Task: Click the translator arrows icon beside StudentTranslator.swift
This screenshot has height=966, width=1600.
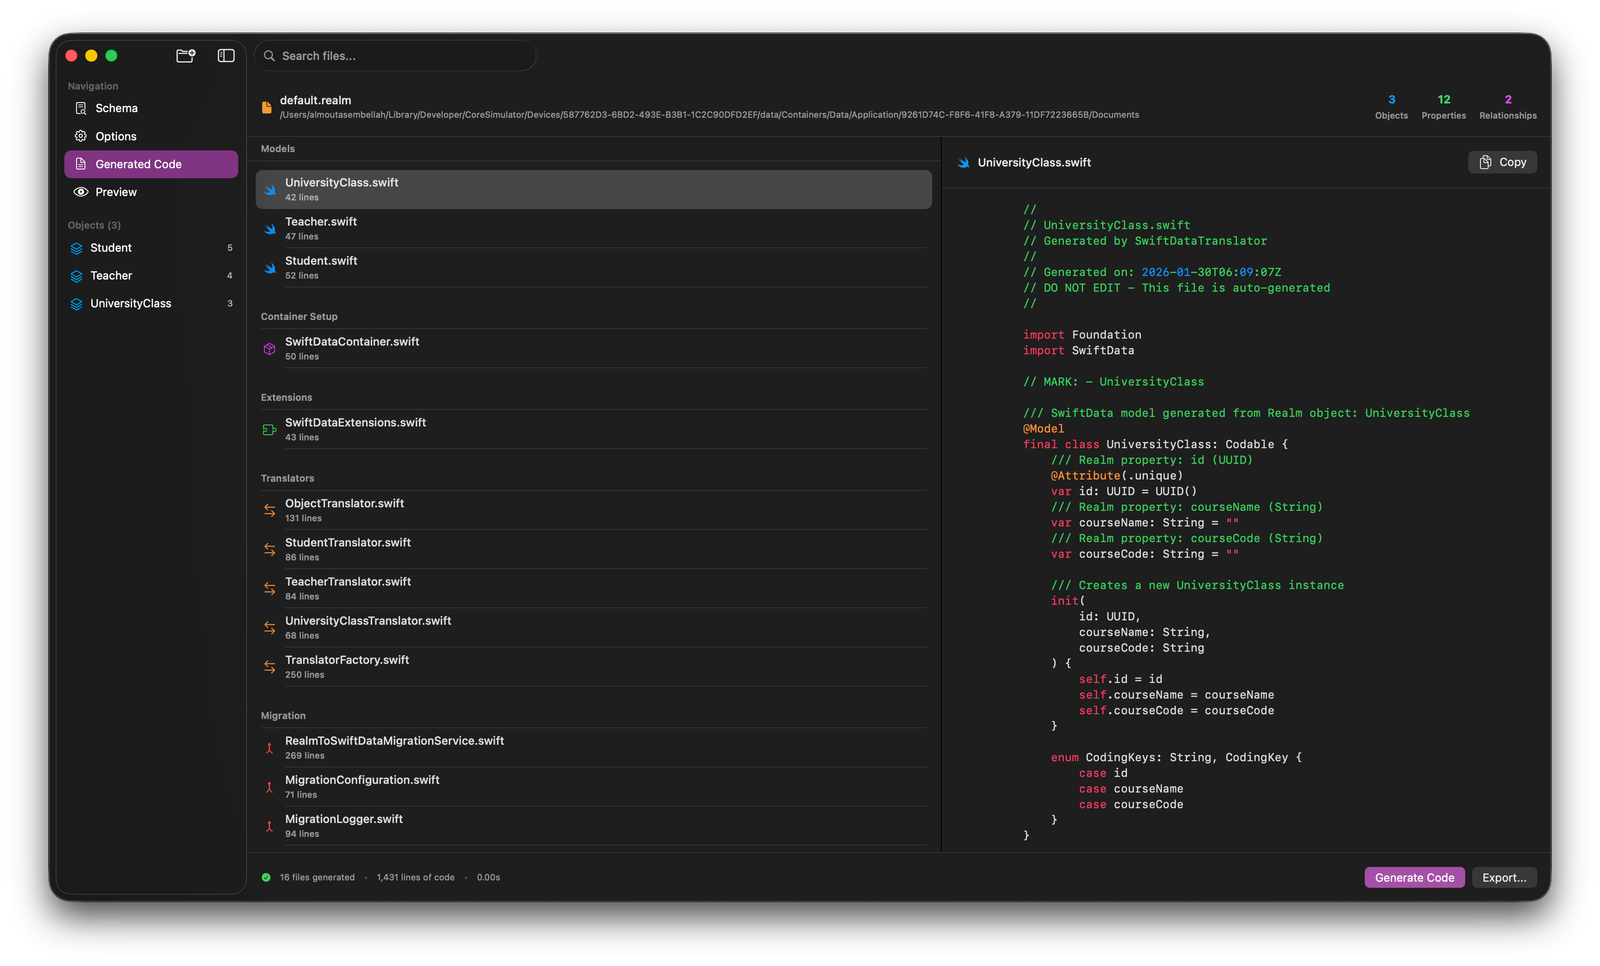Action: tap(269, 549)
